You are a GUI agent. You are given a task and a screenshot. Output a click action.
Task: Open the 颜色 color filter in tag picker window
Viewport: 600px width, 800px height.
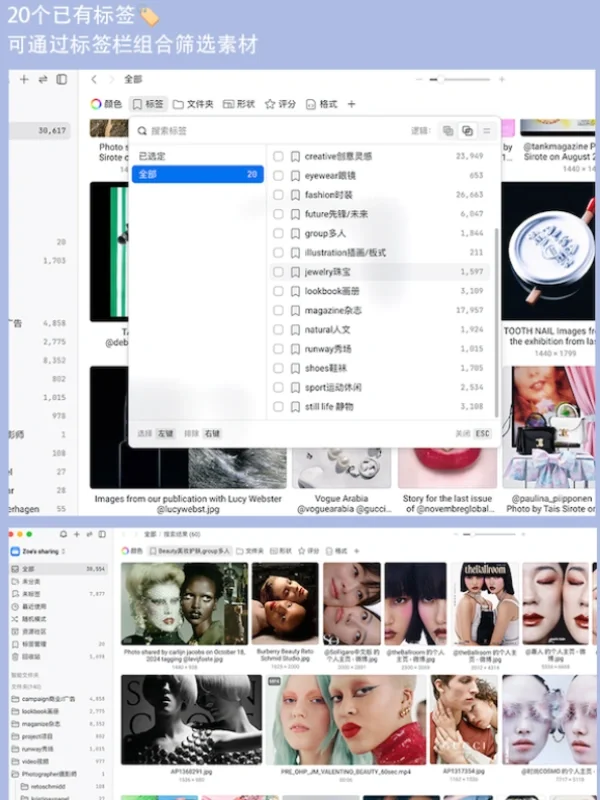coord(106,104)
